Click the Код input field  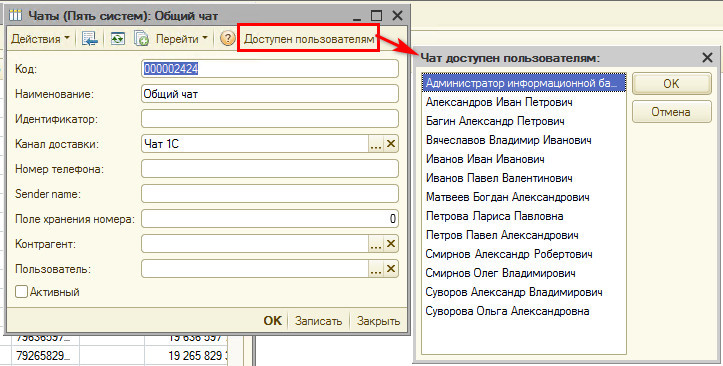270,69
